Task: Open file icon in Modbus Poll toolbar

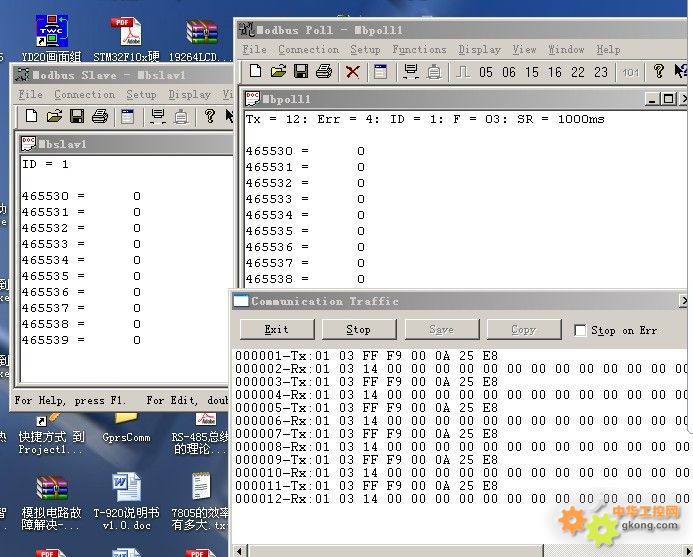Action: 278,71
